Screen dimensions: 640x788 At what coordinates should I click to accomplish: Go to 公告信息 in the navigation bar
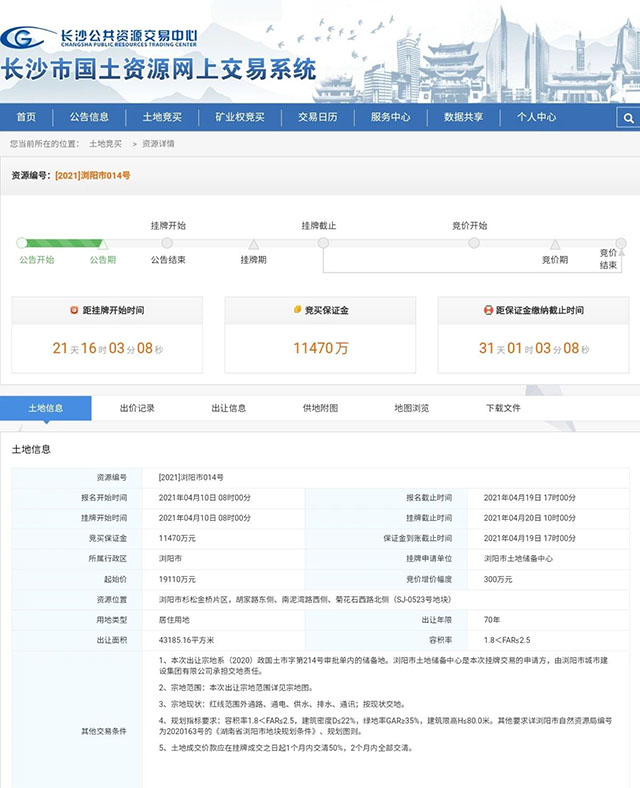pyautogui.click(x=89, y=117)
